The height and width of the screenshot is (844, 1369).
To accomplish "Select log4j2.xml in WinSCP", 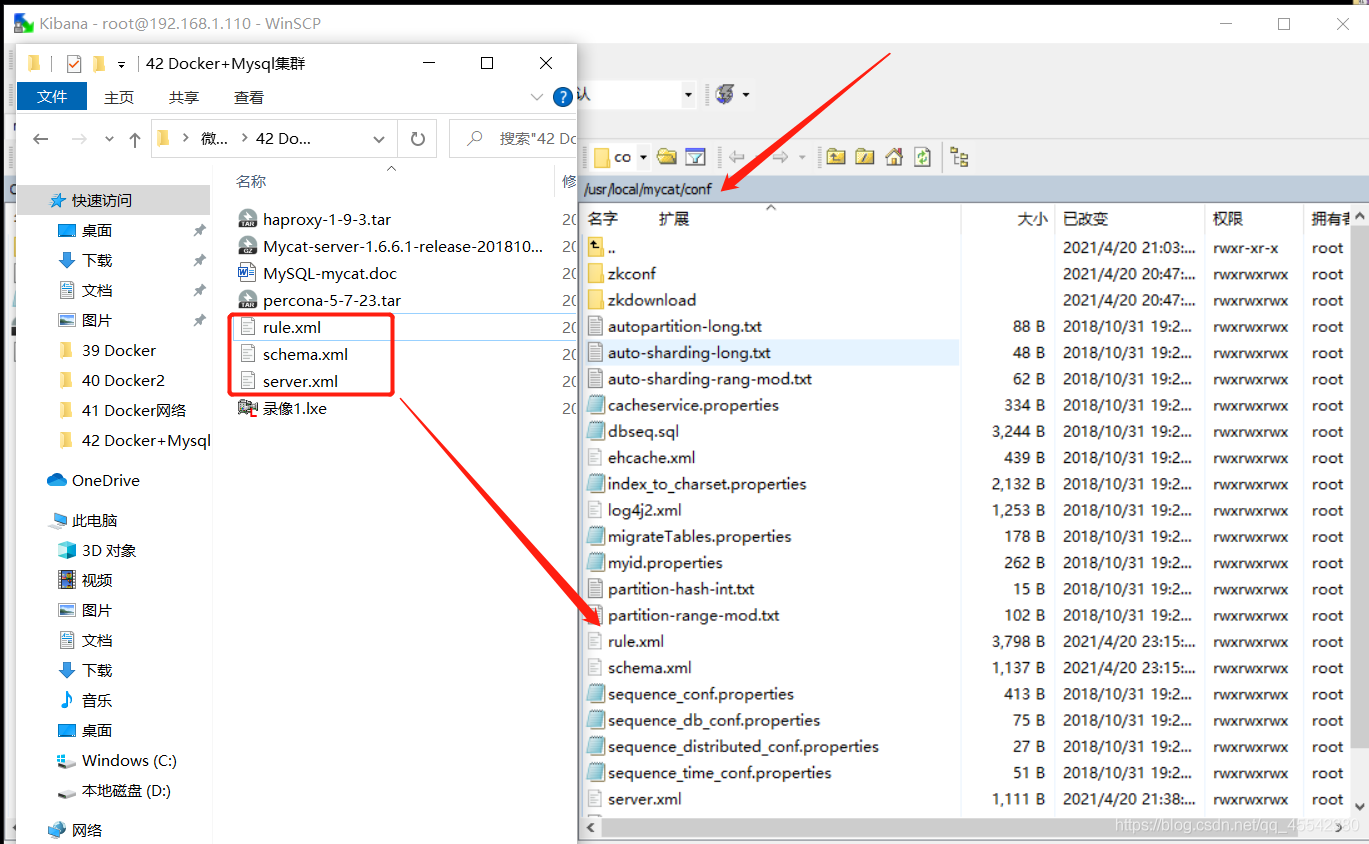I will 644,510.
